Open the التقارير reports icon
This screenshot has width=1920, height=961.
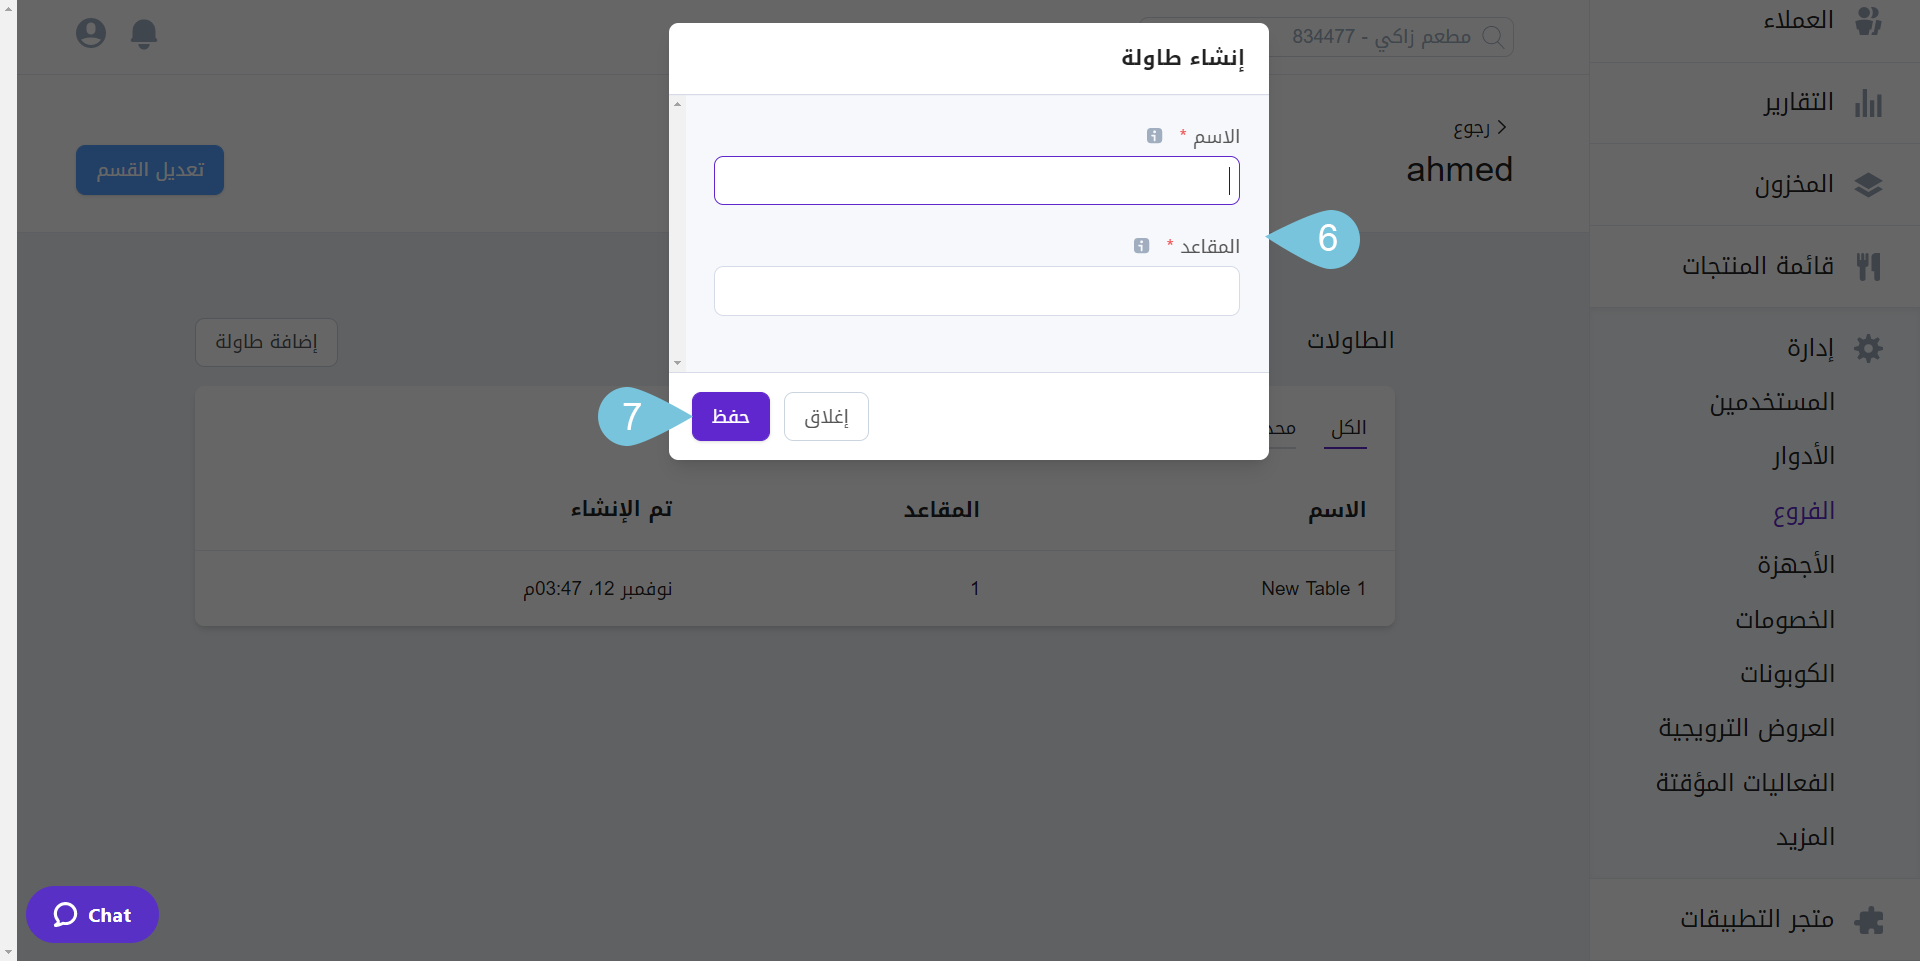pos(1871,103)
